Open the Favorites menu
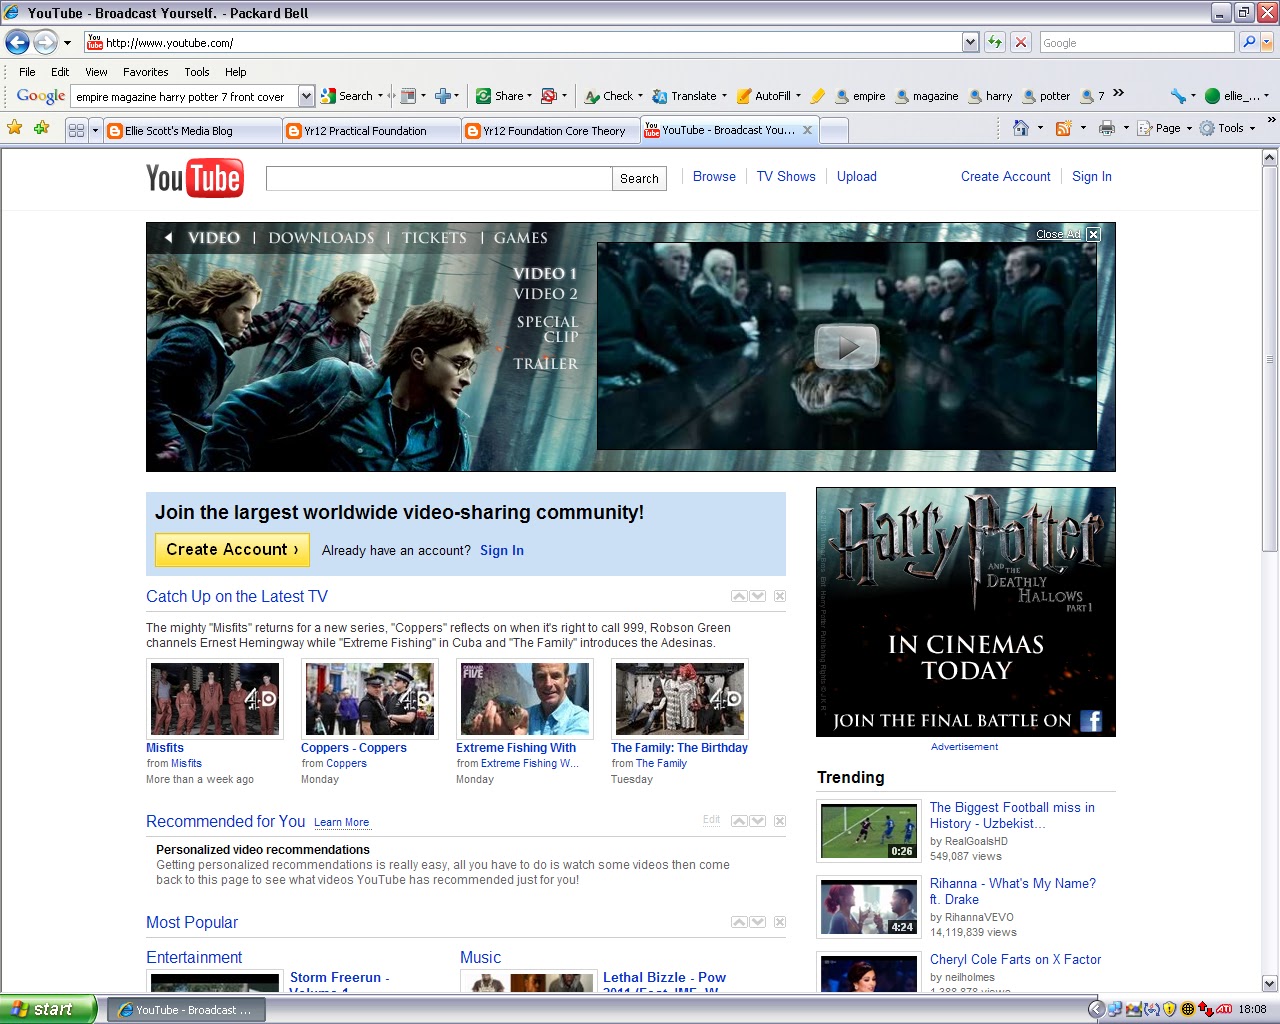This screenshot has height=1024, width=1280. coord(146,72)
